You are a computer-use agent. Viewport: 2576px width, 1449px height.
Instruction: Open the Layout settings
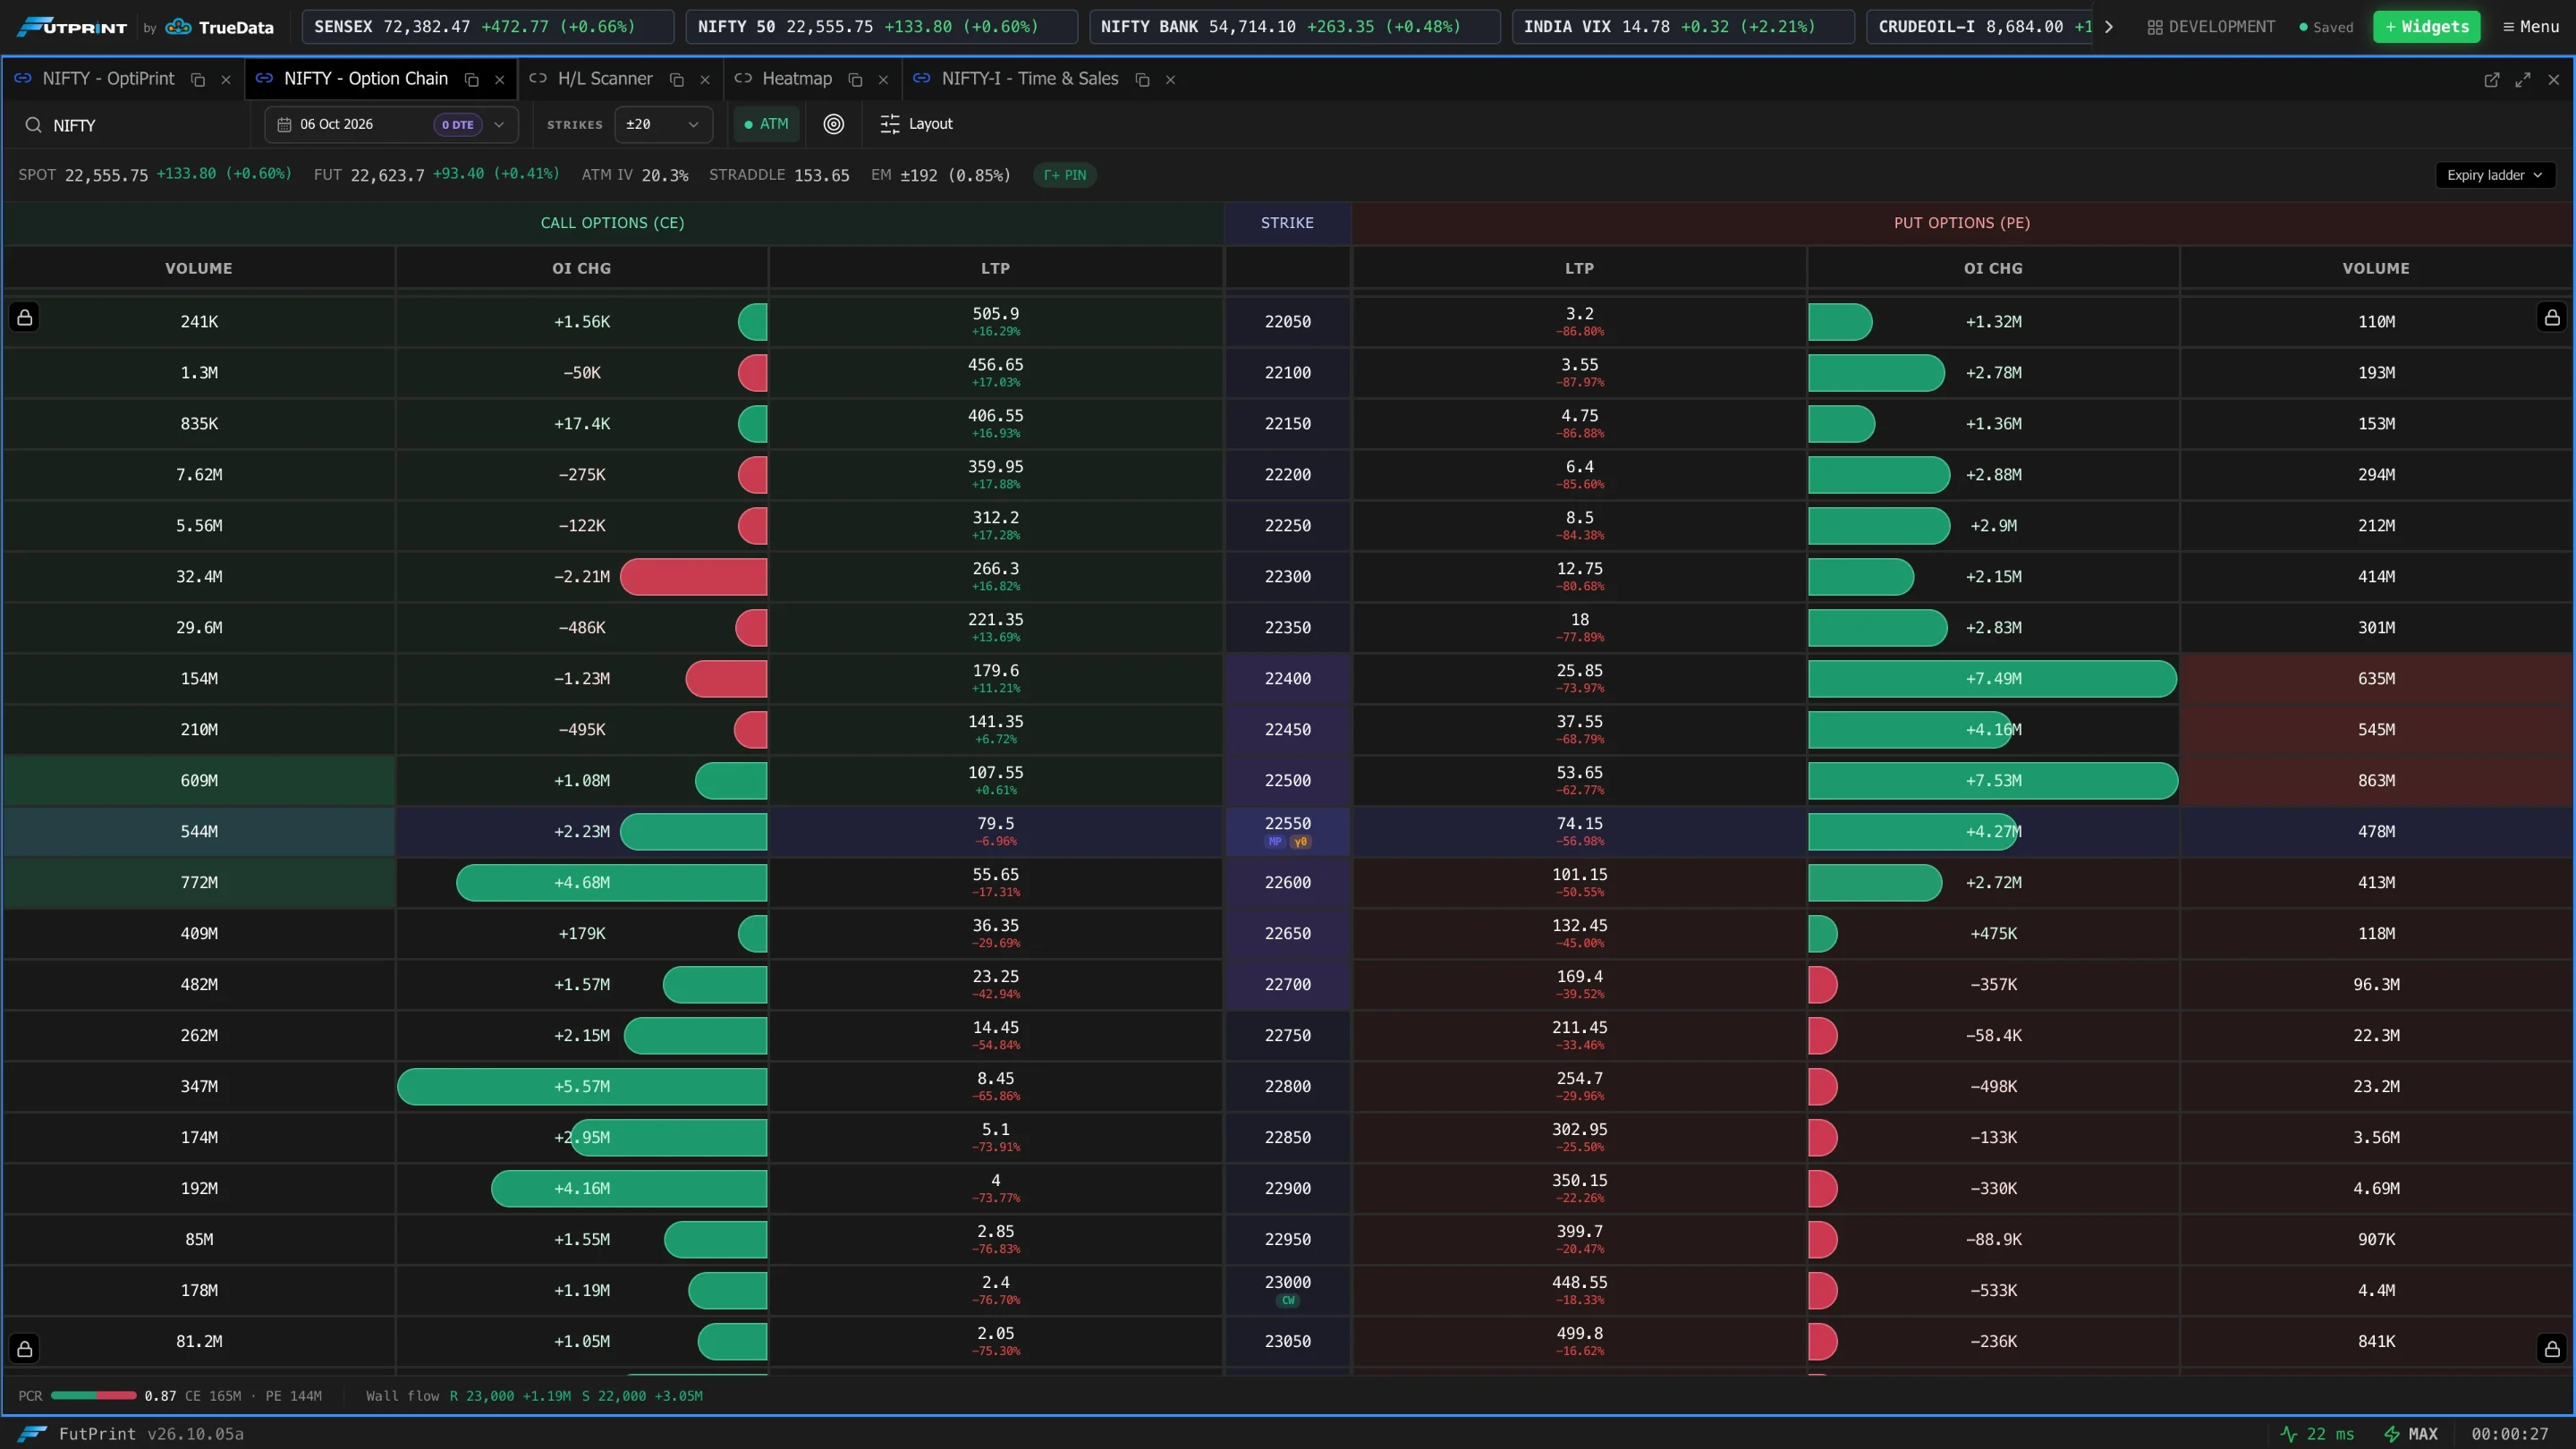tap(916, 124)
